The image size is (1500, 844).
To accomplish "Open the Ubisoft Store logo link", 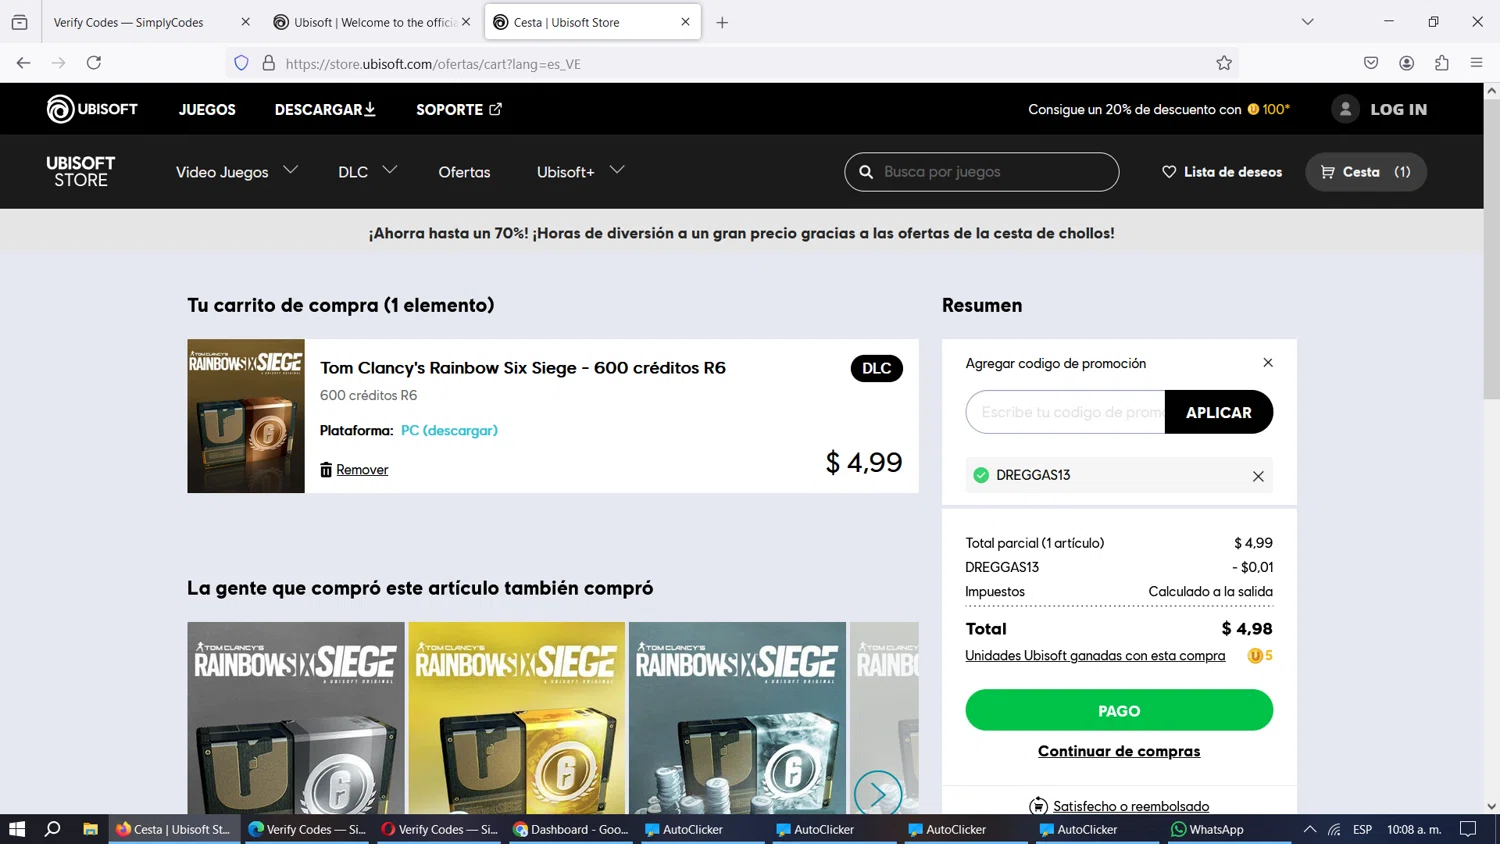I will point(80,172).
